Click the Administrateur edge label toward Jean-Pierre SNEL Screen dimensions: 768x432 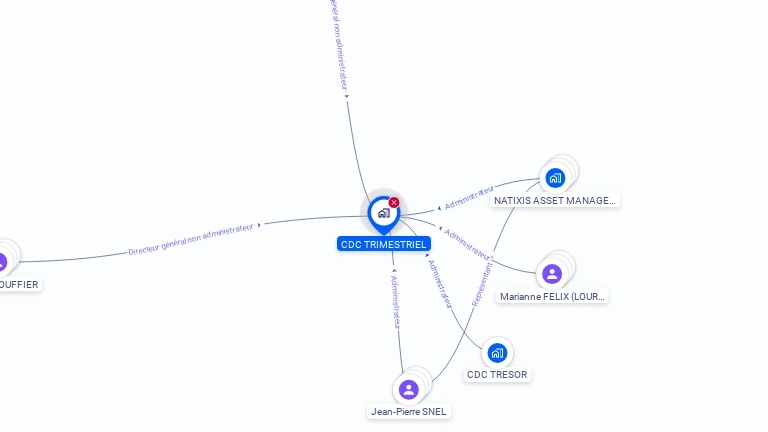(396, 302)
